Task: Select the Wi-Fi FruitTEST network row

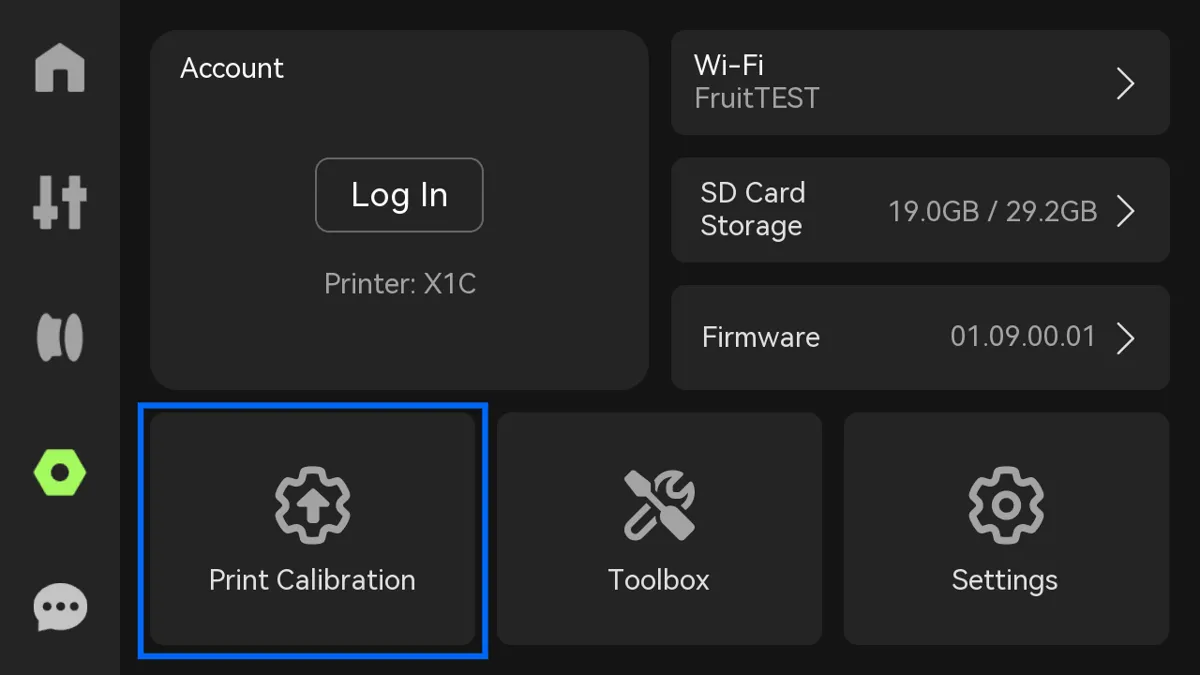Action: (x=920, y=82)
